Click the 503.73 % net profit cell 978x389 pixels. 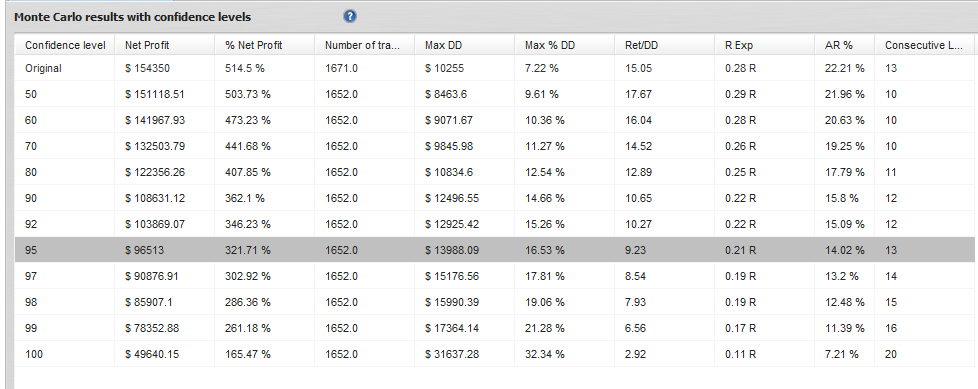(x=248, y=94)
